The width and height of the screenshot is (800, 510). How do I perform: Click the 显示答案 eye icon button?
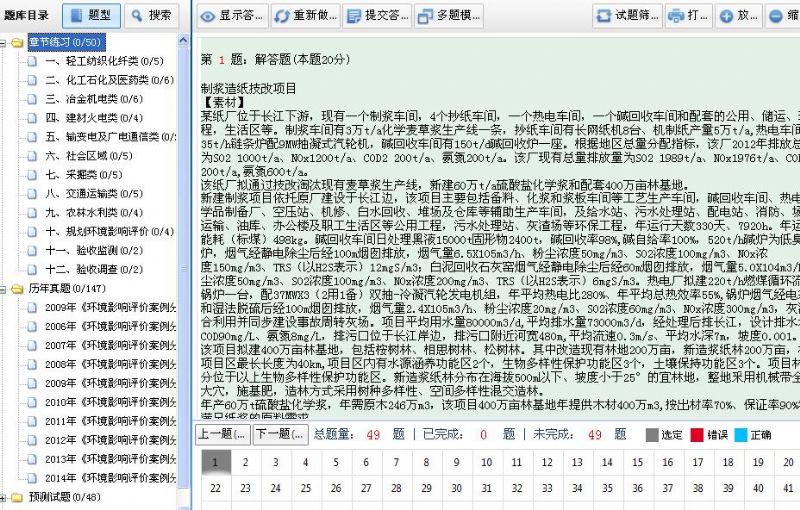pos(232,16)
